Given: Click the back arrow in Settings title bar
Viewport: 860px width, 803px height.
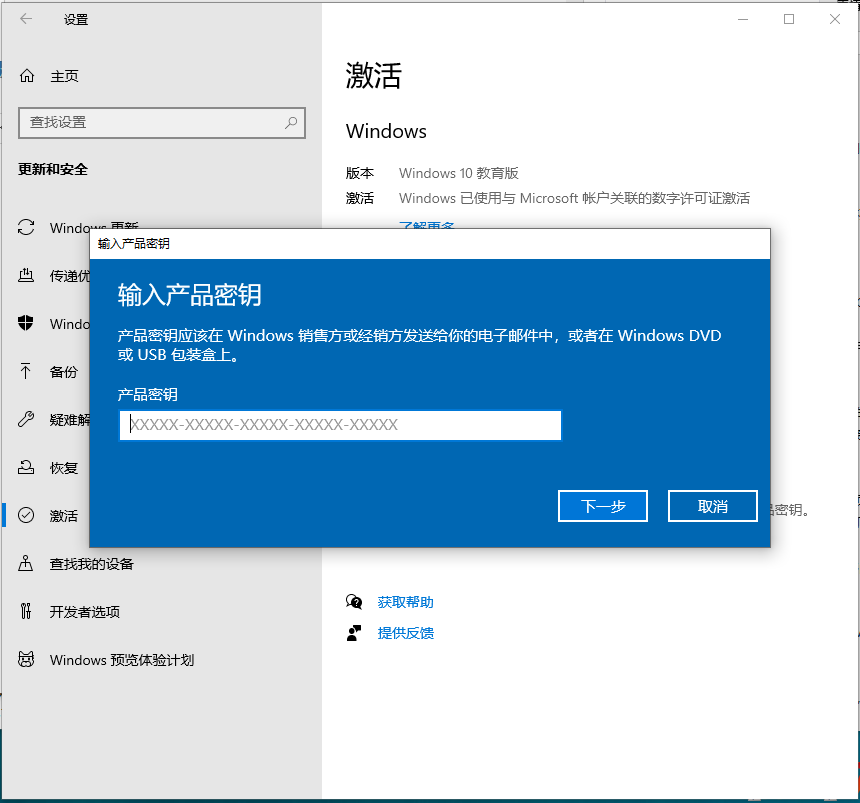Looking at the screenshot, I should [x=26, y=19].
